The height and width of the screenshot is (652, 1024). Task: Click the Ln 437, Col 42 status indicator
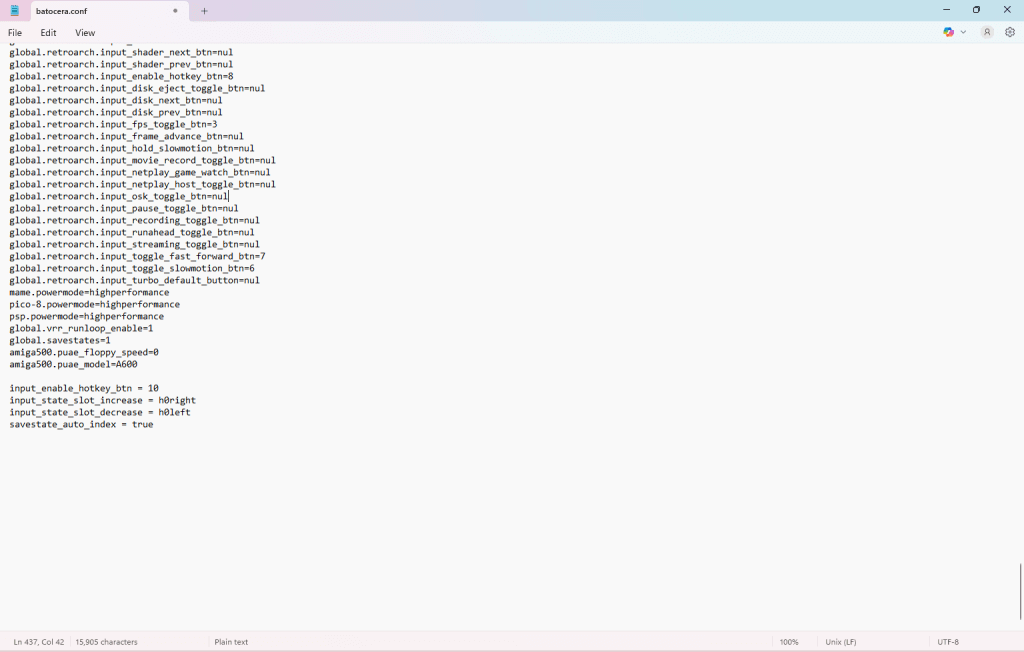click(x=37, y=641)
